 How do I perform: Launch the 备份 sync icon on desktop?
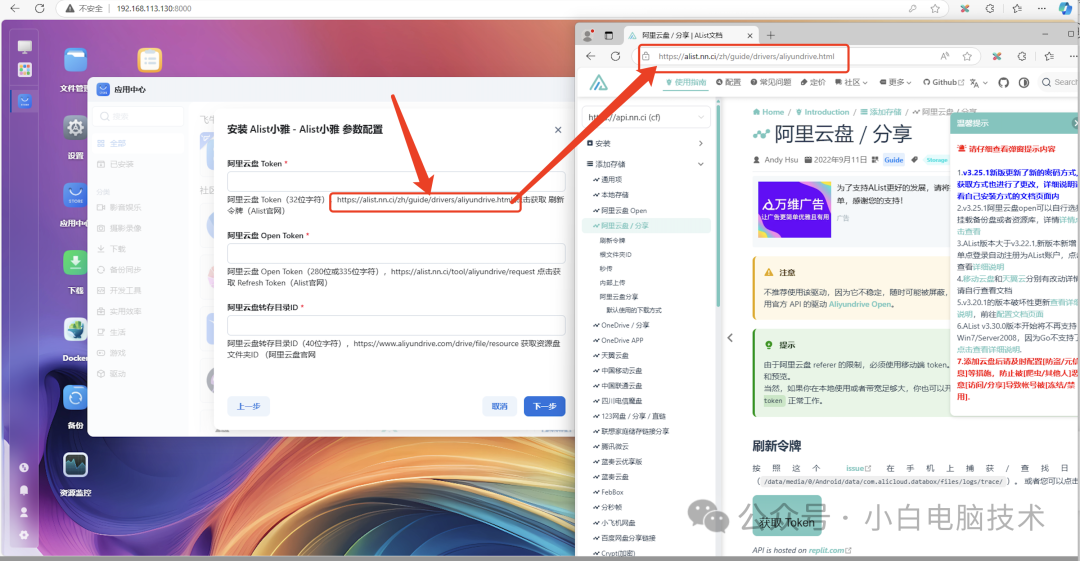(75, 398)
